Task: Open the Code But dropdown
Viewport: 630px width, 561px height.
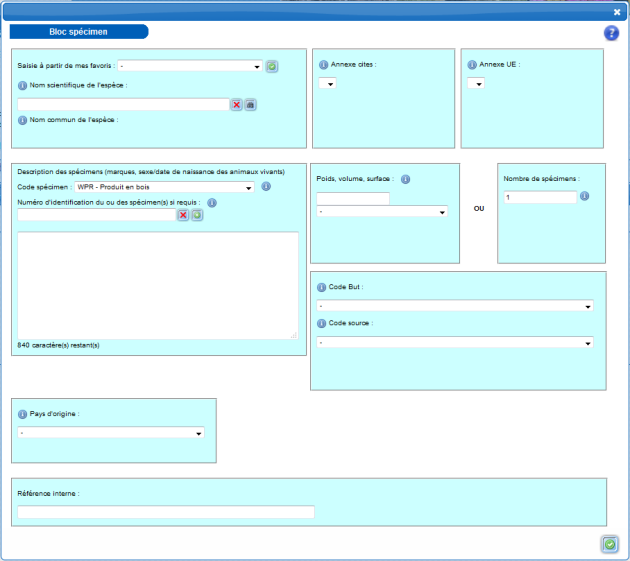Action: click(455, 306)
